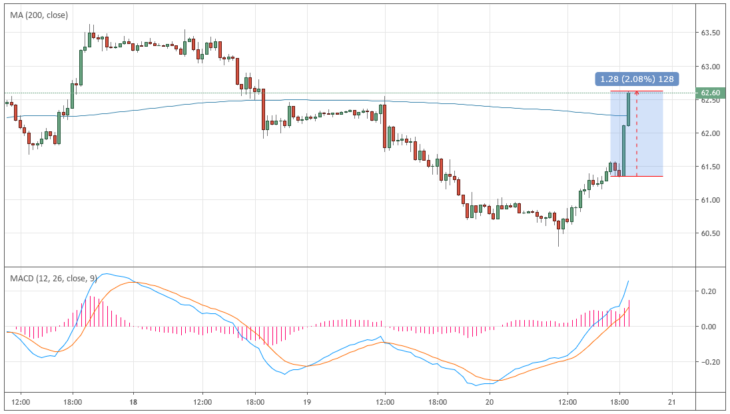This screenshot has height=414, width=730.
Task: Select the date 21 on time axis
Action: pos(672,402)
